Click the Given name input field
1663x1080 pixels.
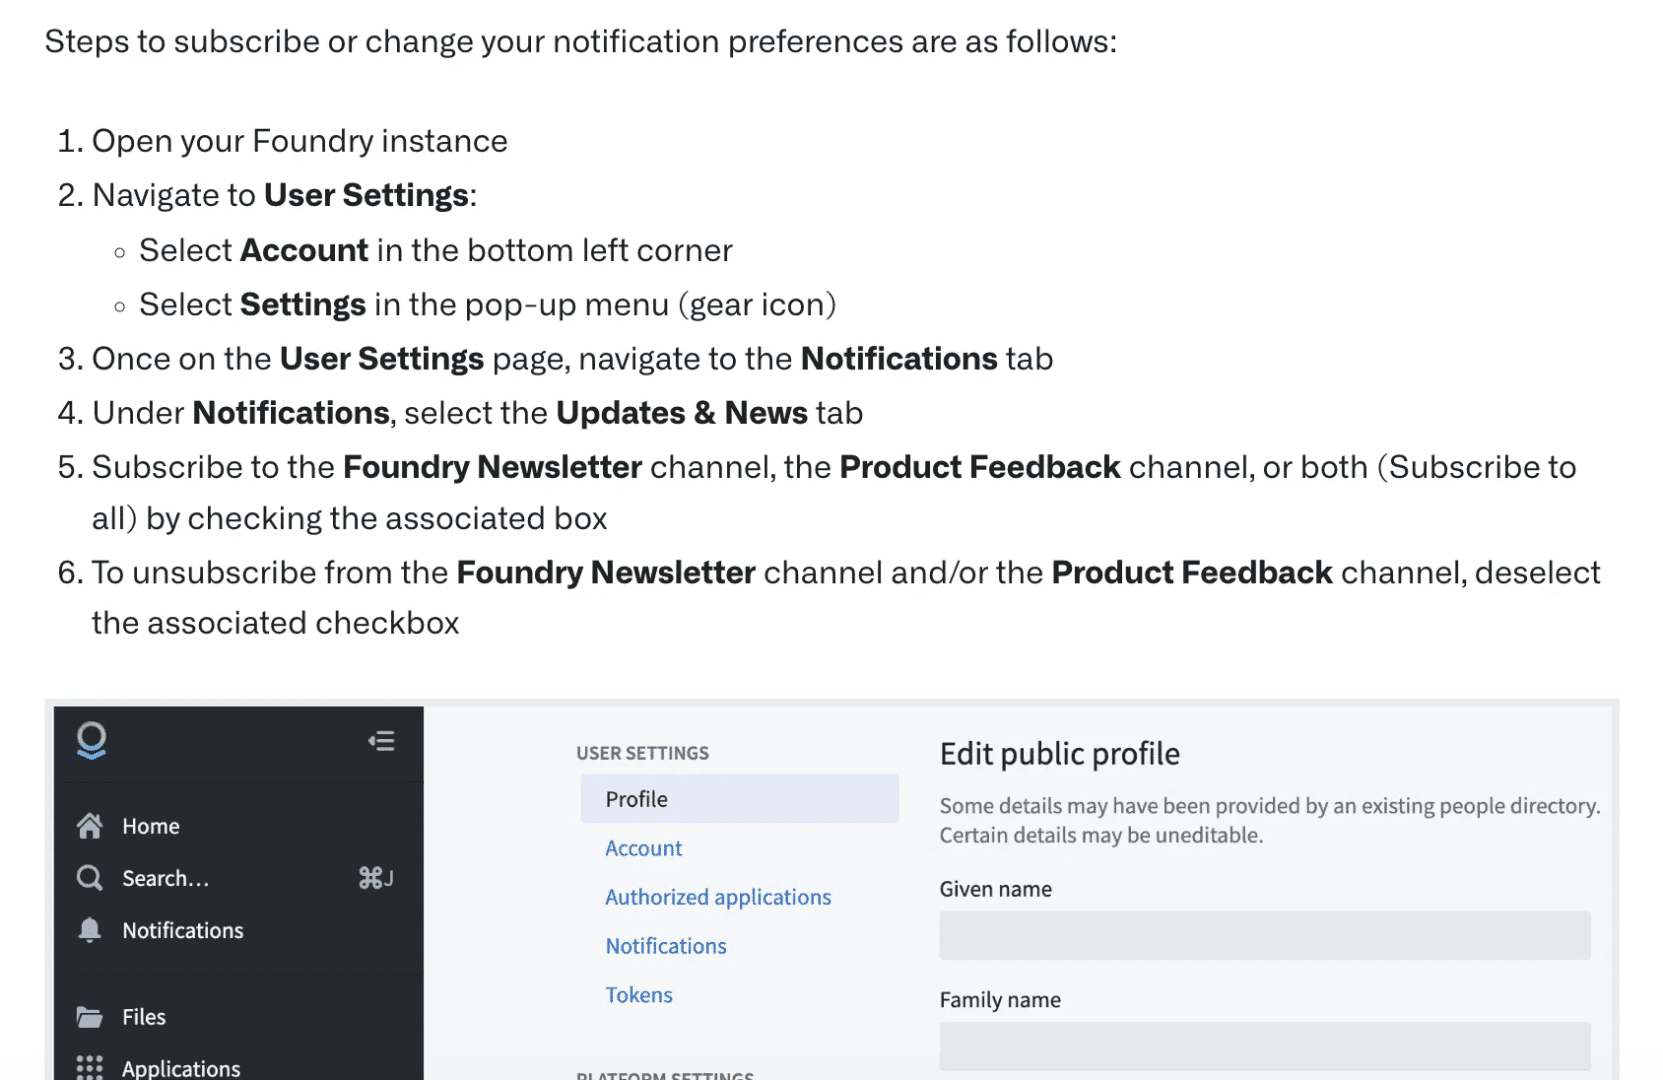(x=1264, y=935)
